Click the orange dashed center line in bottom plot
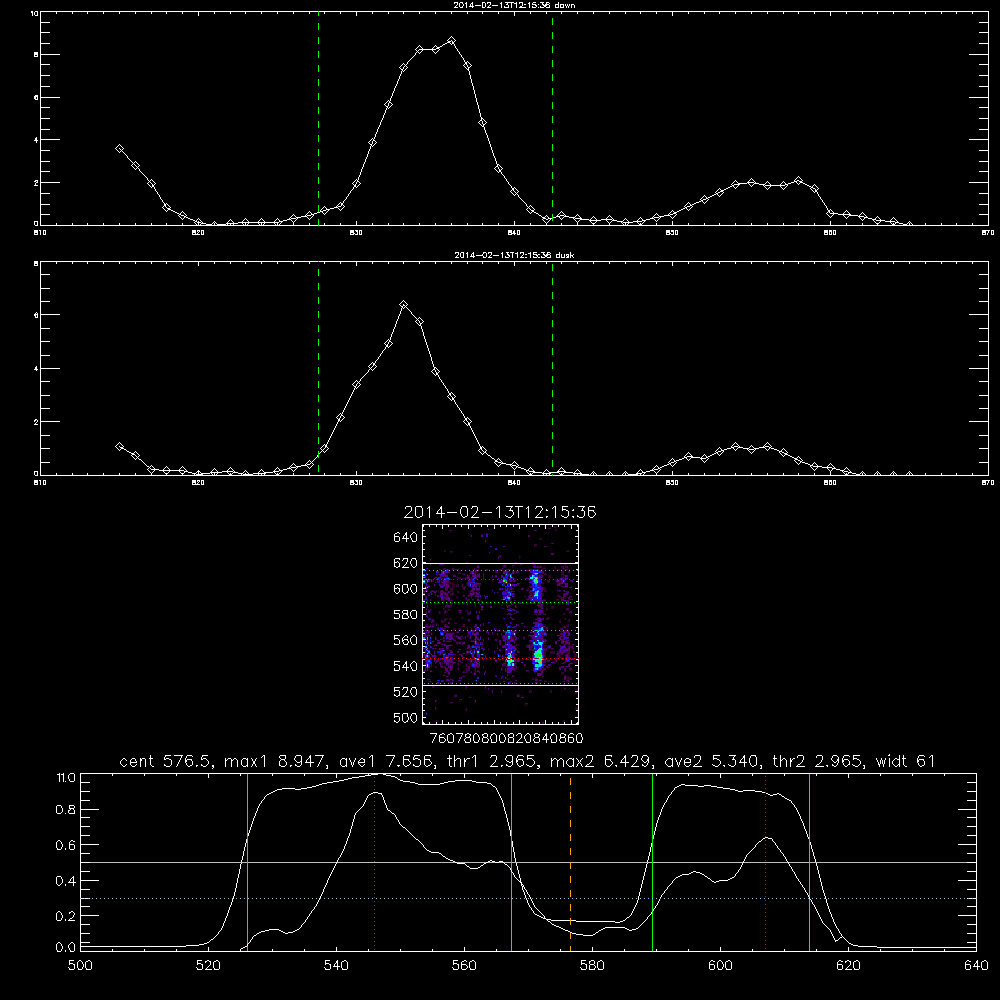Image resolution: width=1000 pixels, height=1000 pixels. pos(570,861)
